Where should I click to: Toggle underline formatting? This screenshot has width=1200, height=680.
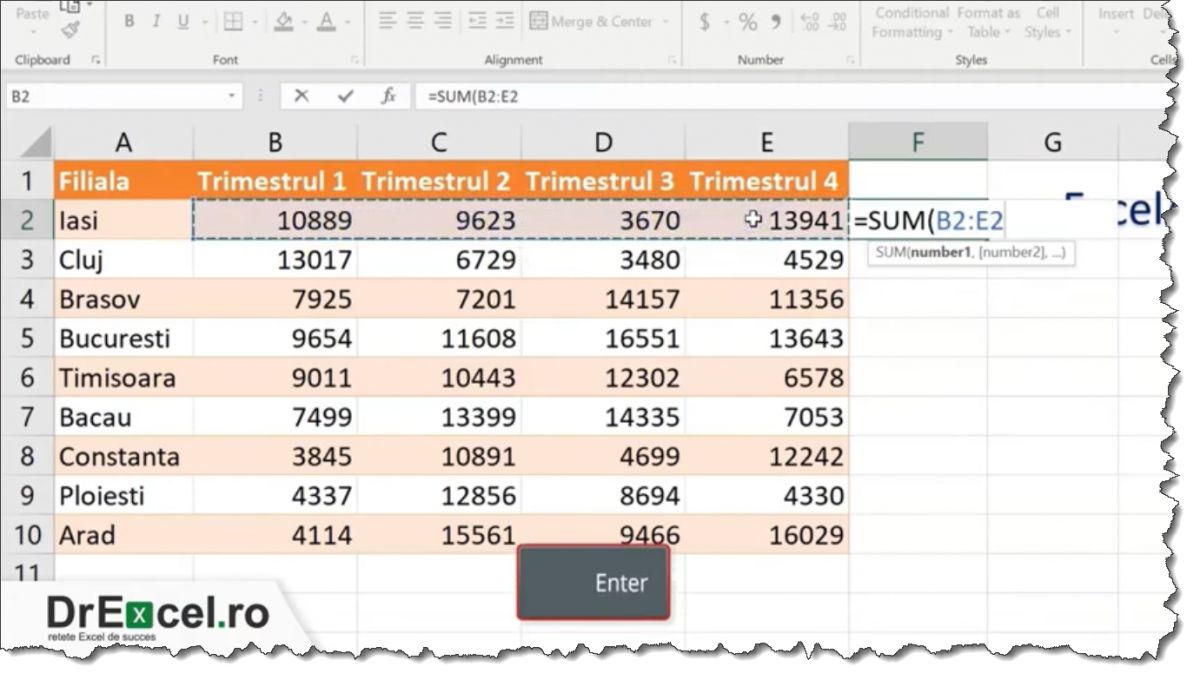[182, 20]
